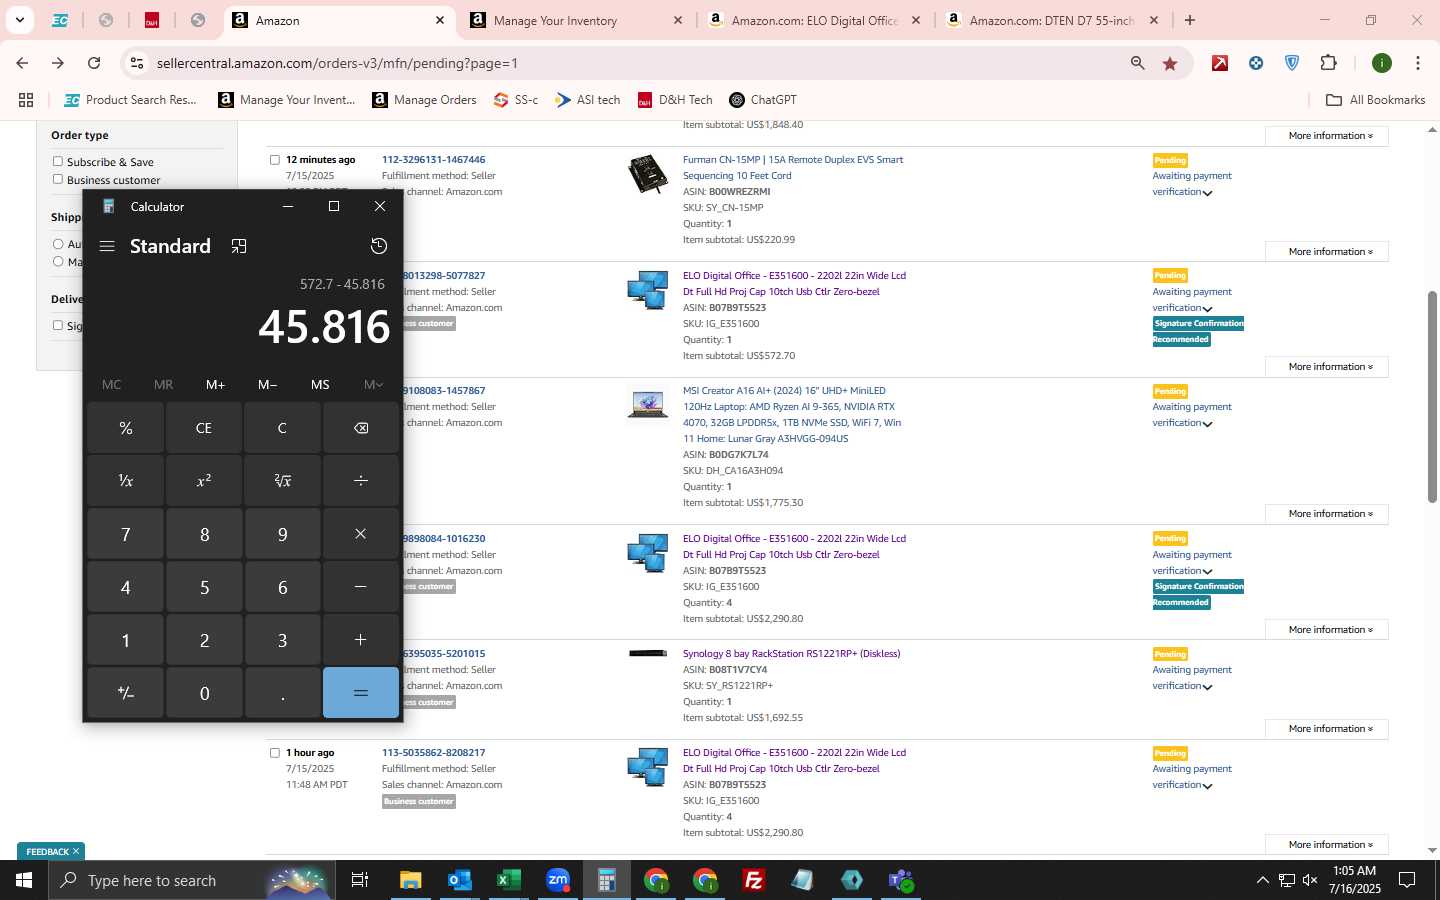Open Chrome apps grid icon
1440x900 pixels.
26,100
